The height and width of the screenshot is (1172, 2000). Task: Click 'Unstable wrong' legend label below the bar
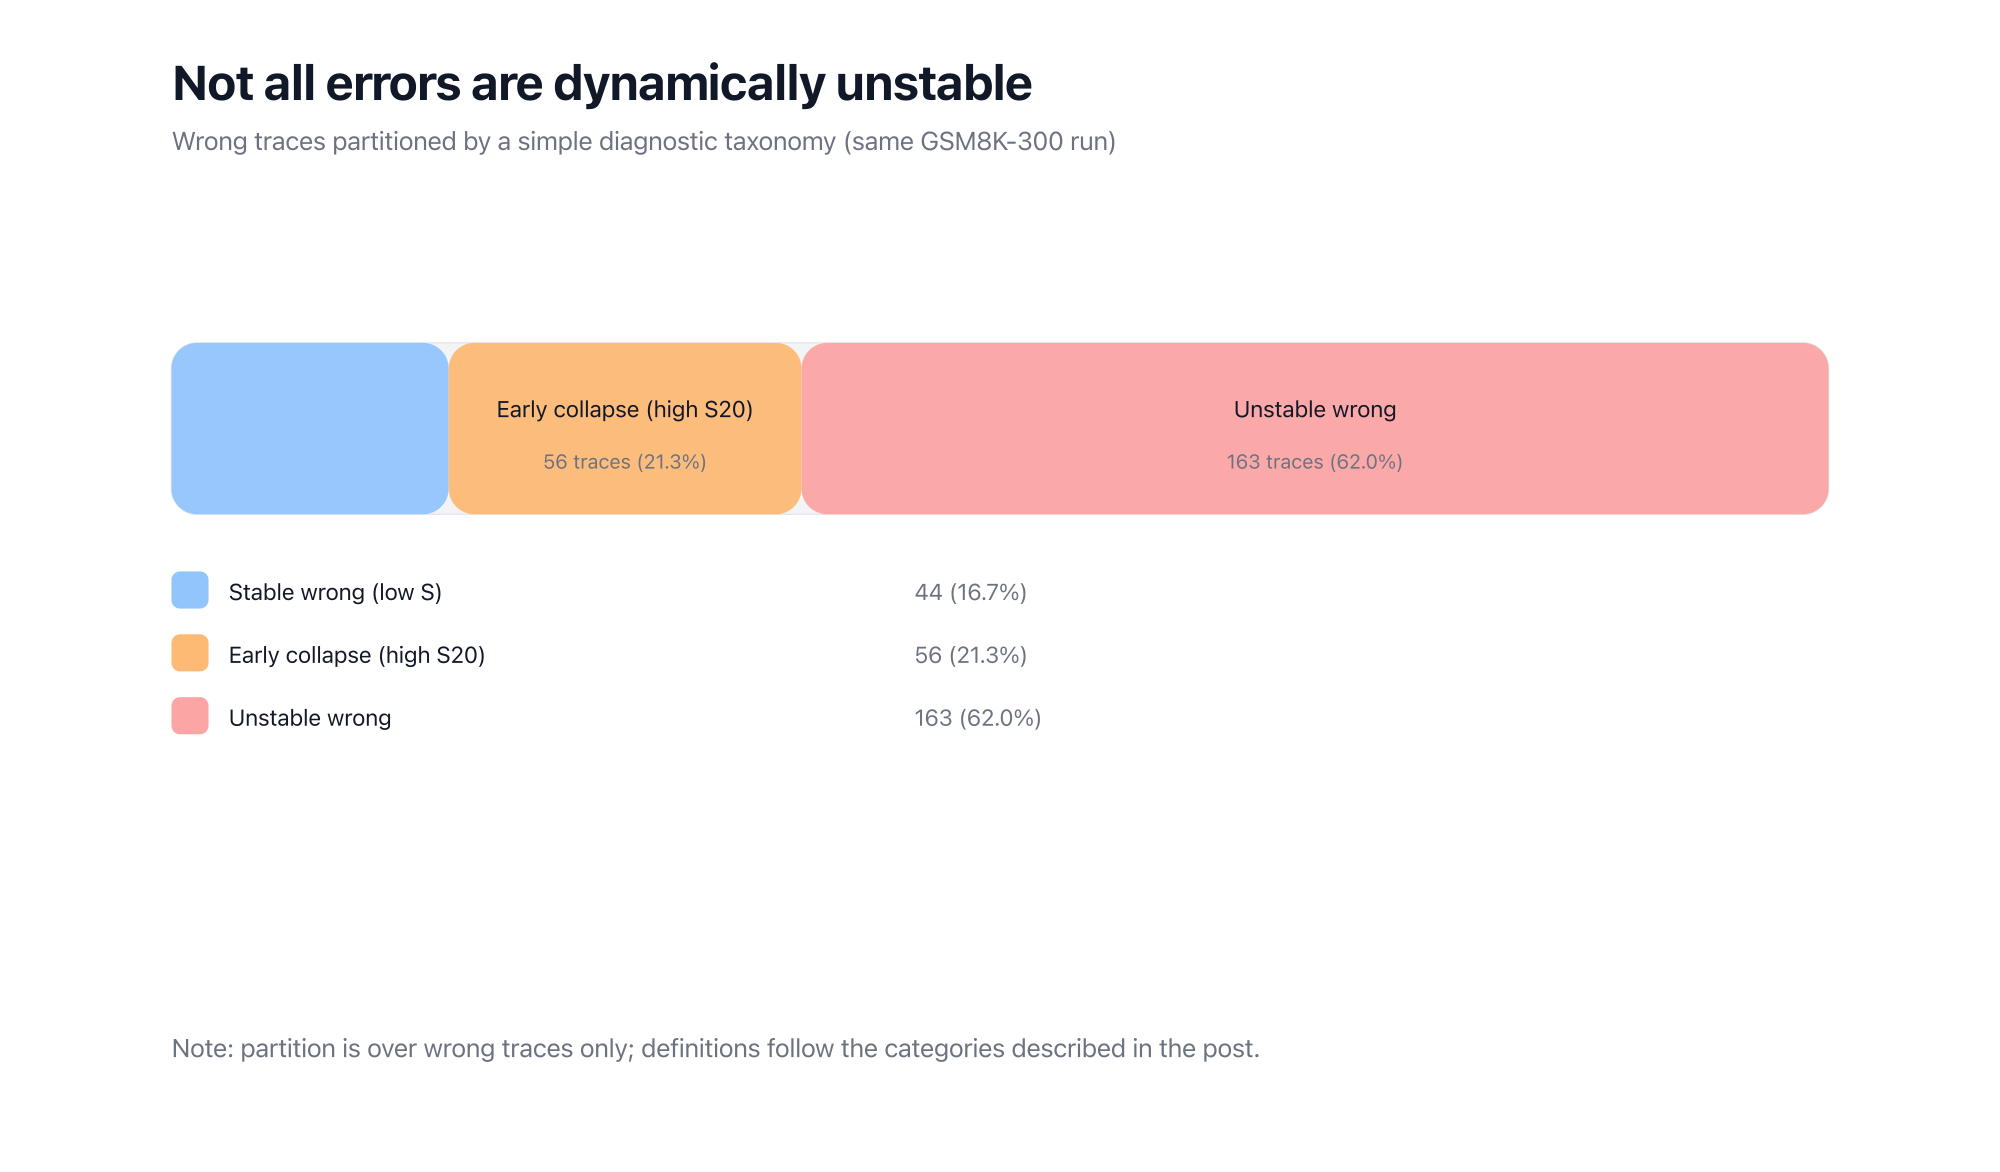click(x=309, y=718)
